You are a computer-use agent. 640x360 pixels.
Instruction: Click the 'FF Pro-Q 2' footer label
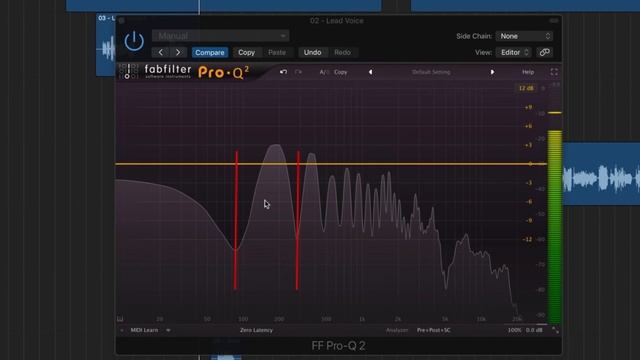[x=338, y=346]
